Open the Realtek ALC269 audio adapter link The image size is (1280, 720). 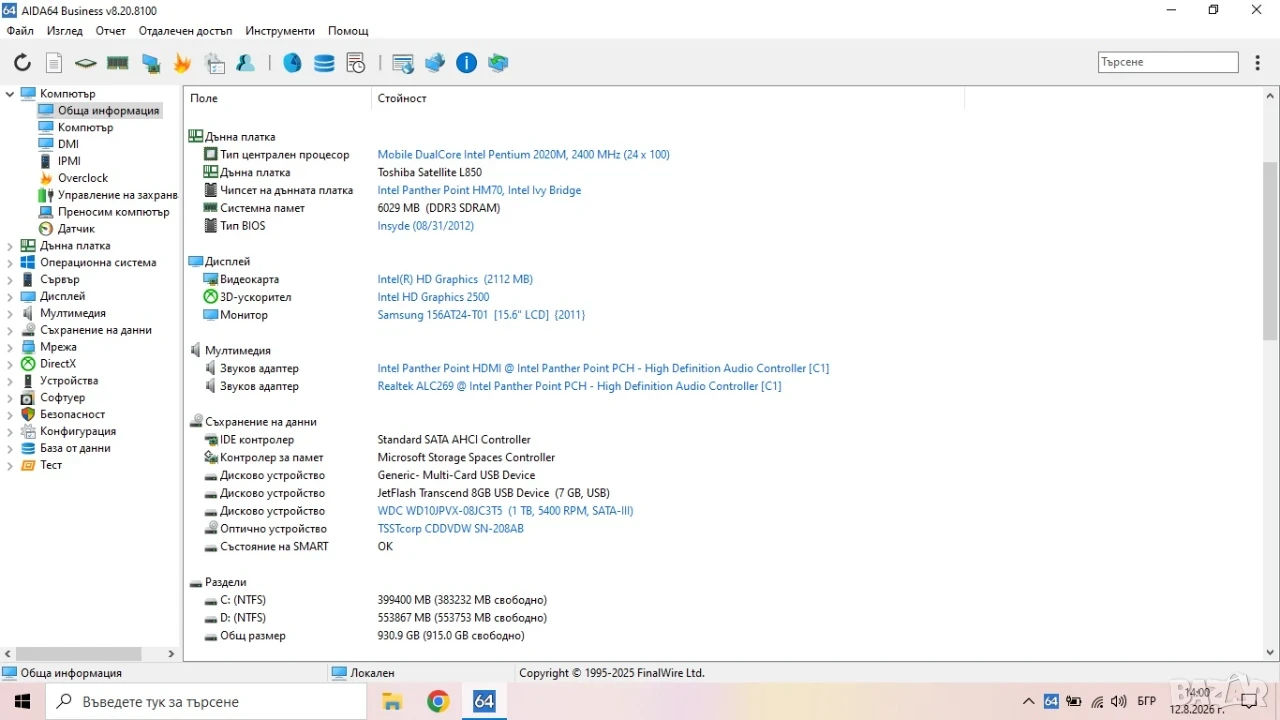(579, 386)
